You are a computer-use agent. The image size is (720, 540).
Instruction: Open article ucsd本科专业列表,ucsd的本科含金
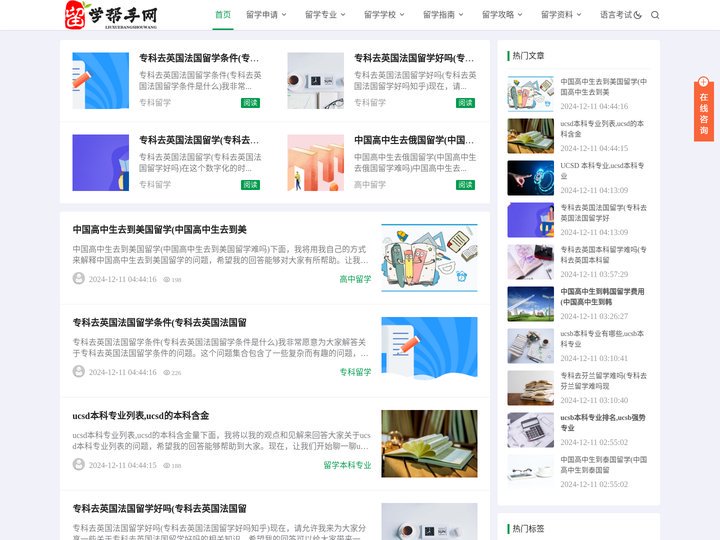[141, 416]
